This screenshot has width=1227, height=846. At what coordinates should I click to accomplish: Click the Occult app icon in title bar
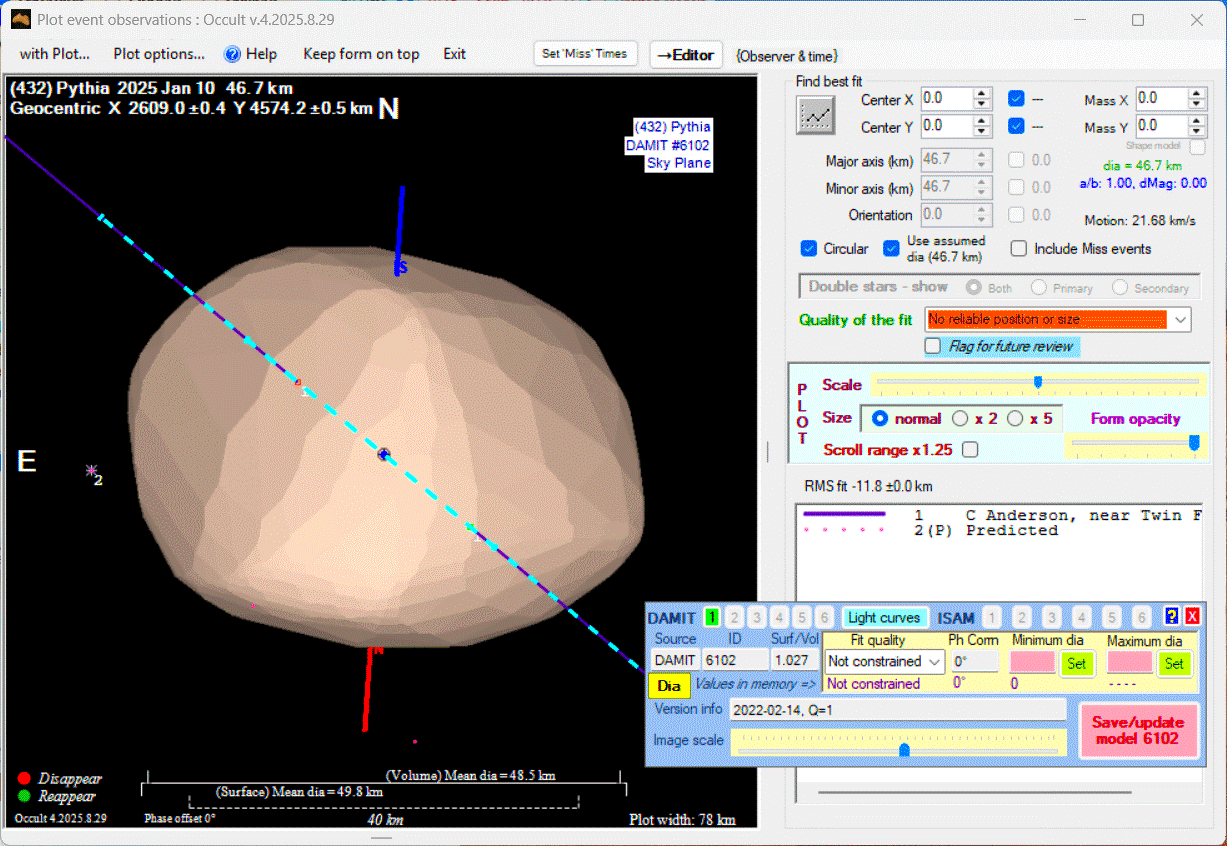pos(20,19)
